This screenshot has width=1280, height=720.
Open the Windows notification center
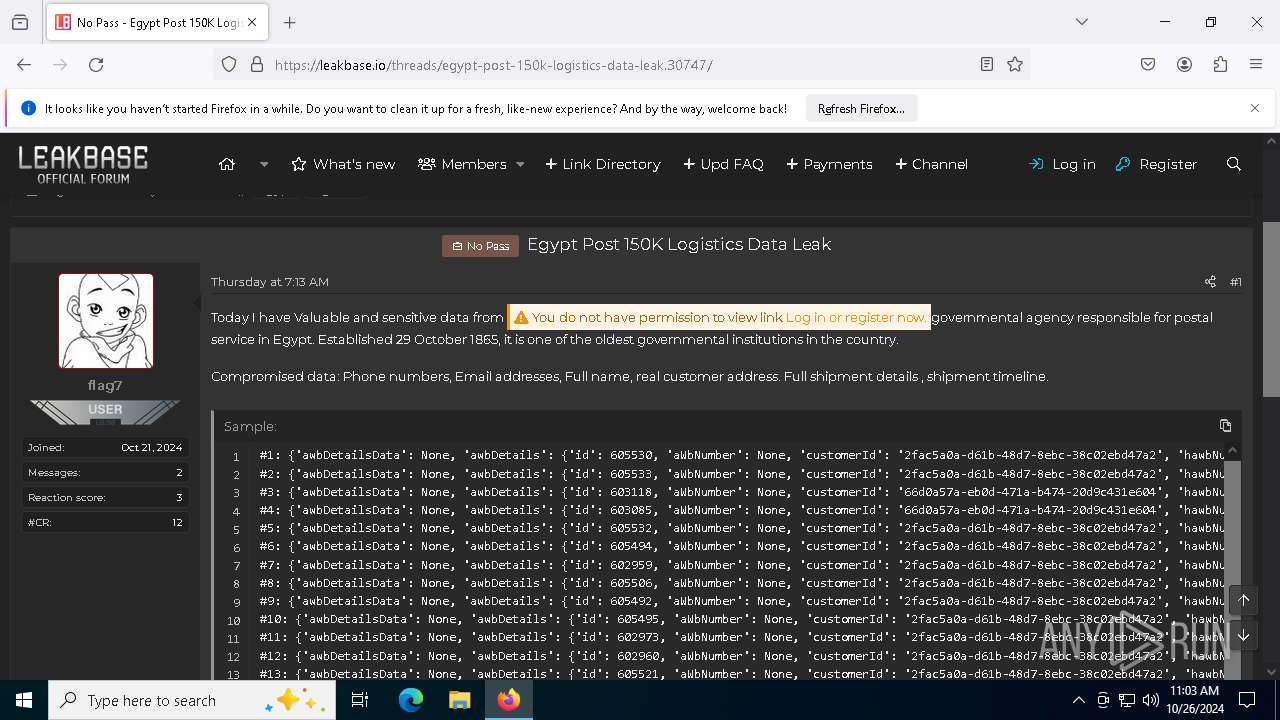[x=1247, y=700]
